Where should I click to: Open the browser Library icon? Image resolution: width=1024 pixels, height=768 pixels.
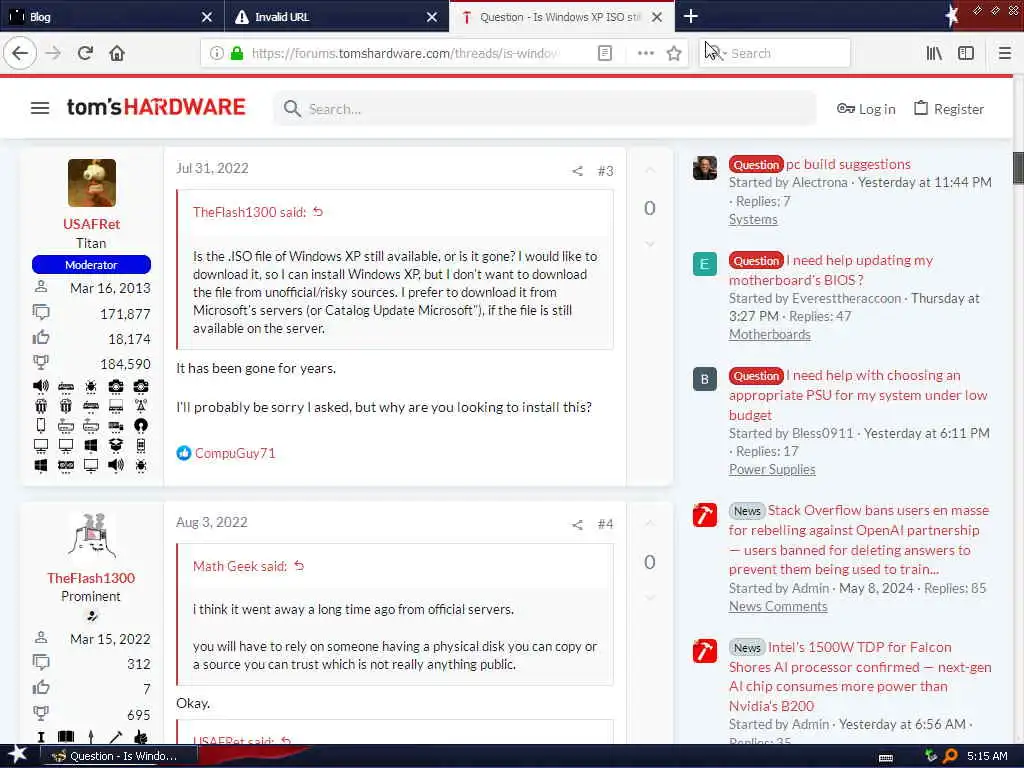click(x=934, y=53)
